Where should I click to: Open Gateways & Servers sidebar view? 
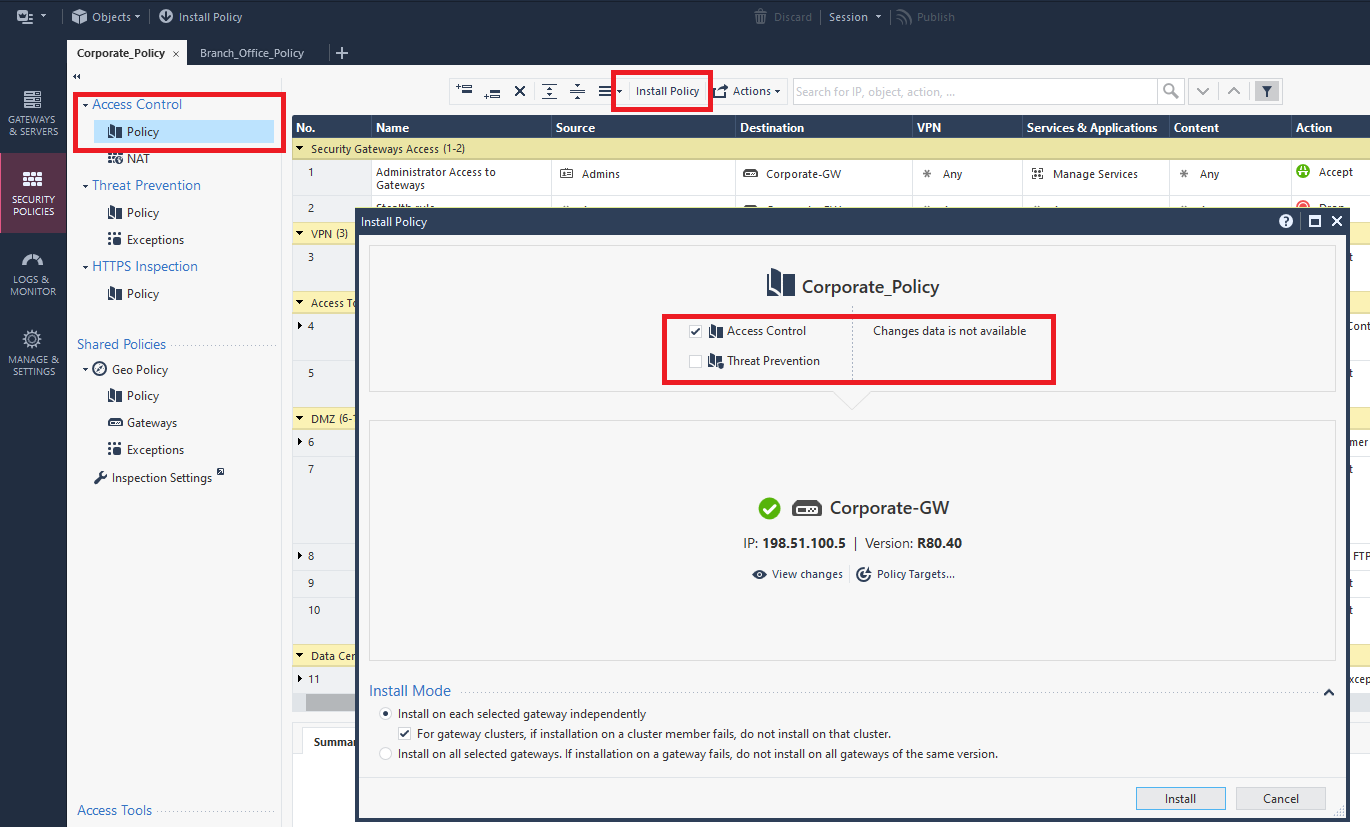[33, 112]
